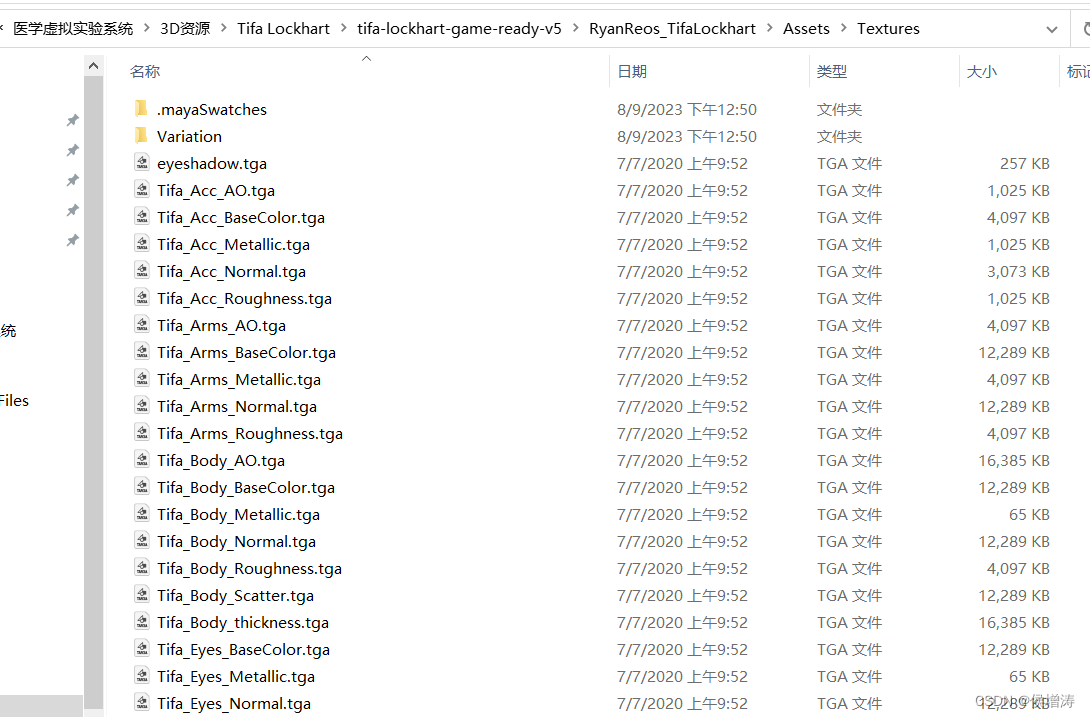The height and width of the screenshot is (717, 1090).
Task: Expand chevron after Assets breadcrumb
Action: (x=843, y=29)
